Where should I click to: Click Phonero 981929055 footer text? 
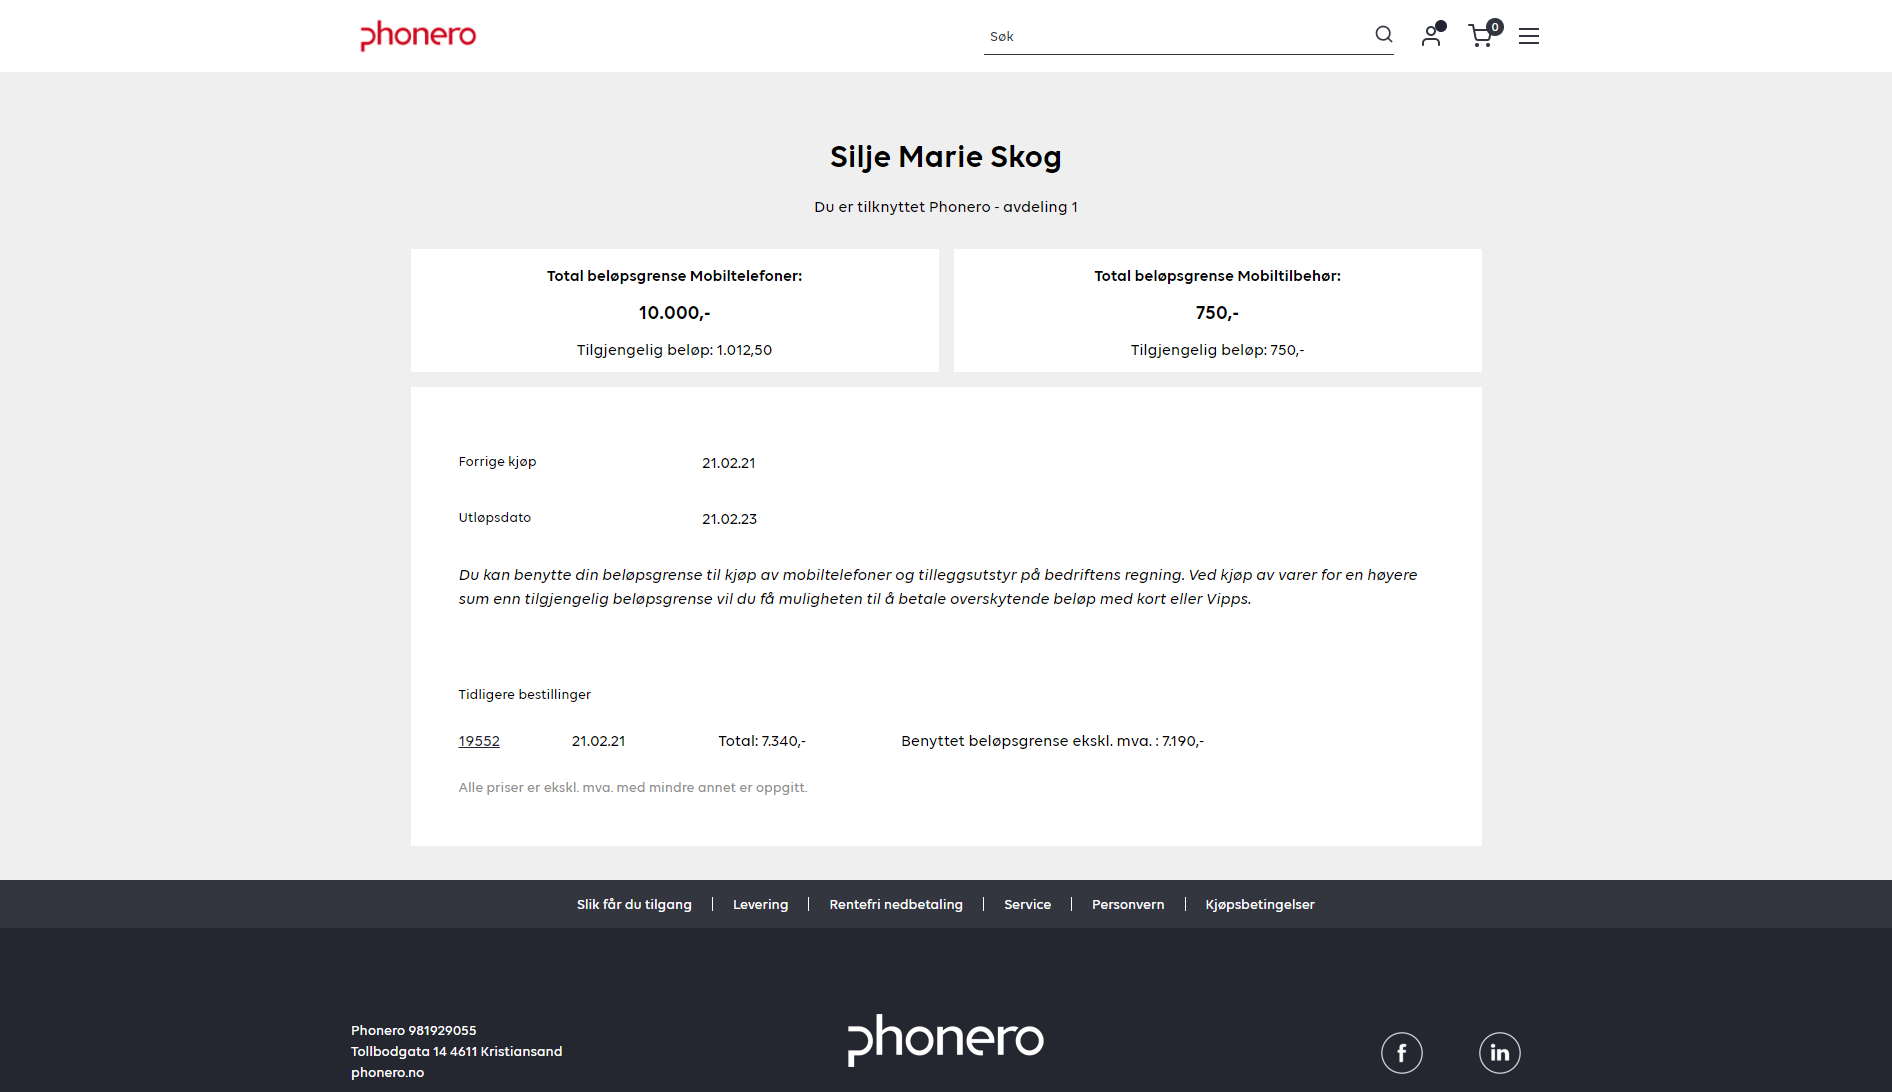coord(413,1030)
